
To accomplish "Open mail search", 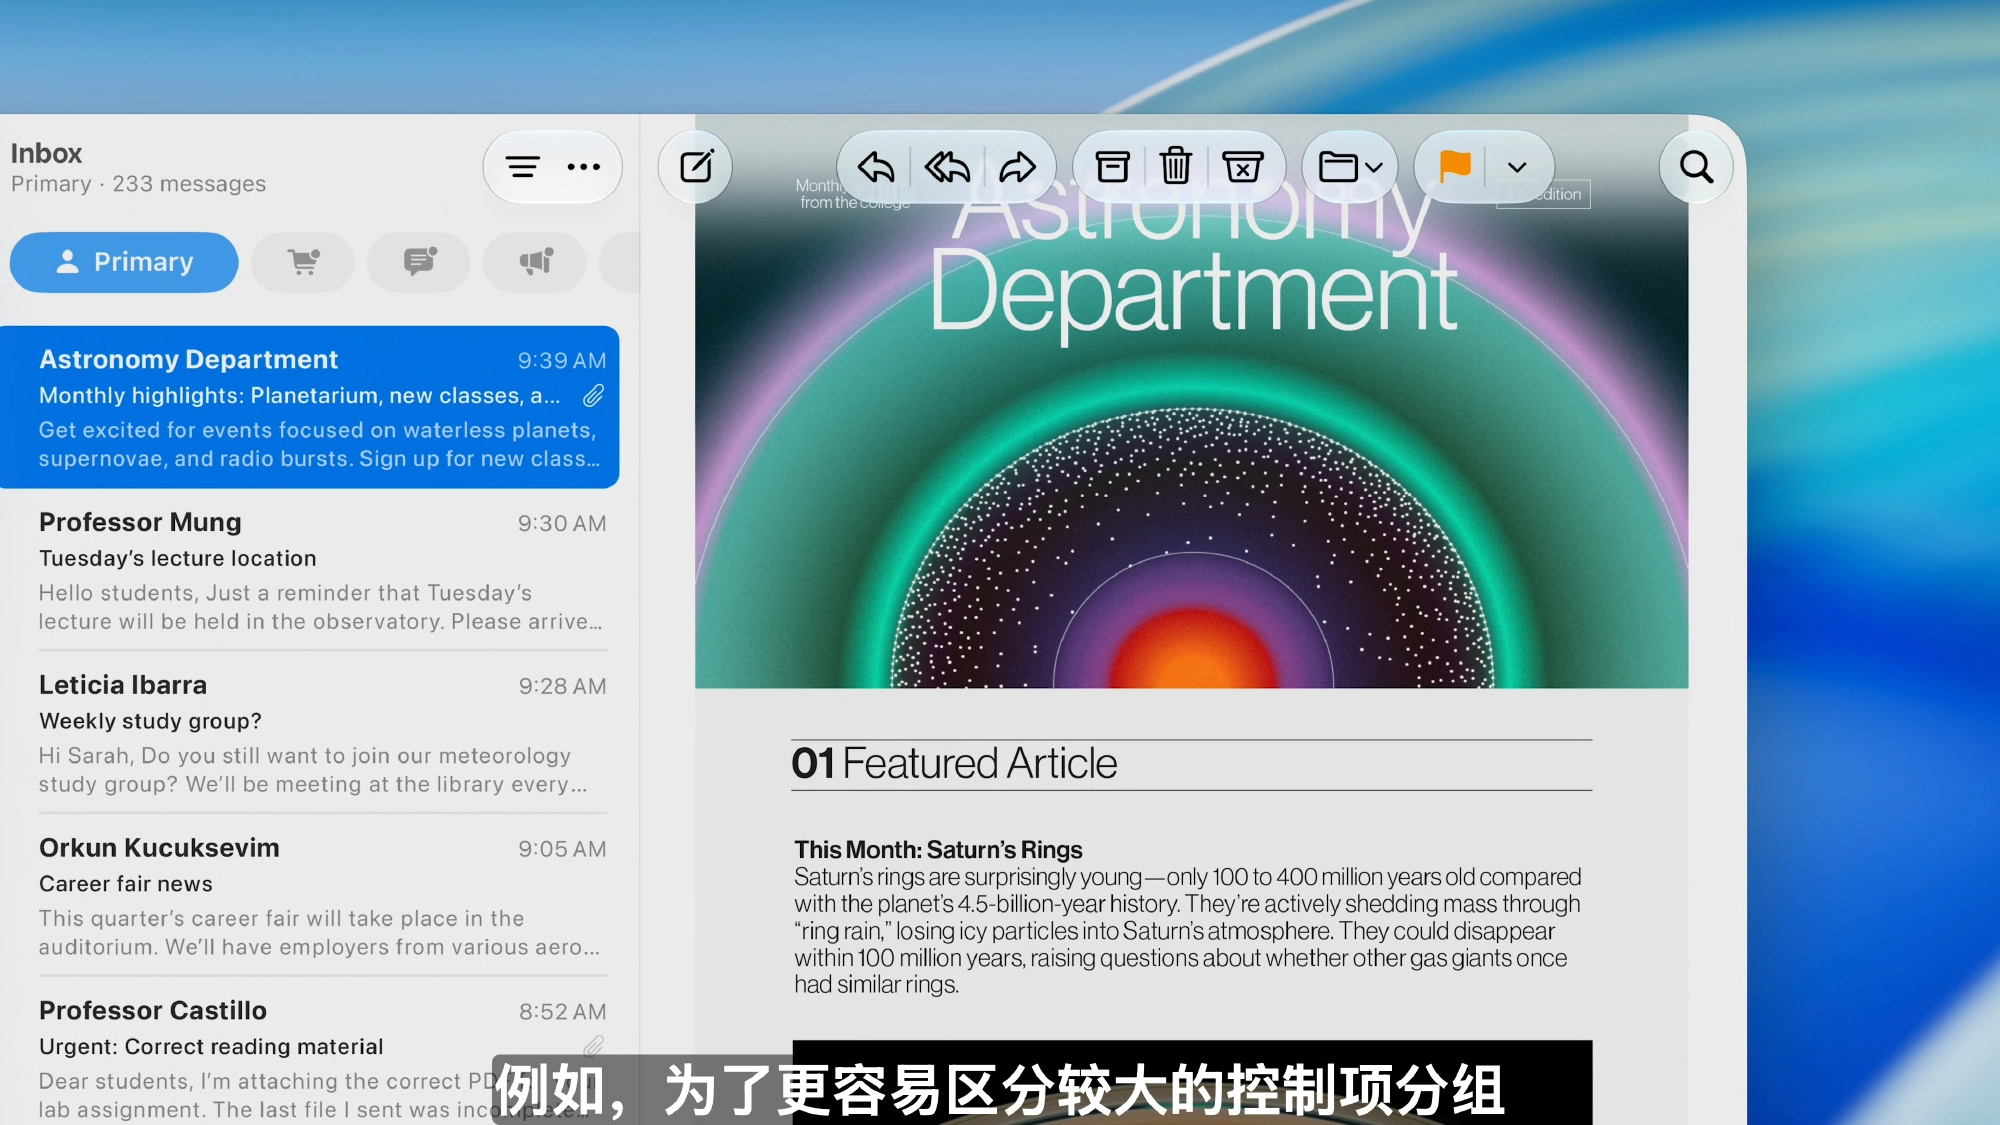I will click(x=1696, y=166).
